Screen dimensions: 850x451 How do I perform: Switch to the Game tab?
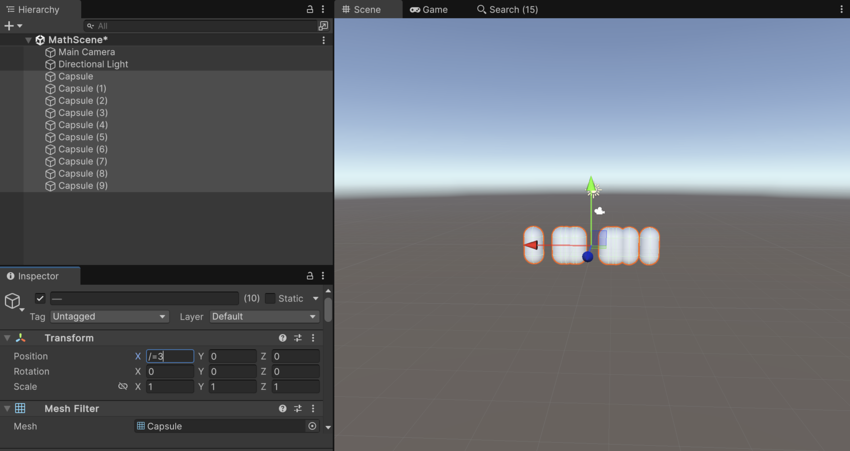point(429,9)
